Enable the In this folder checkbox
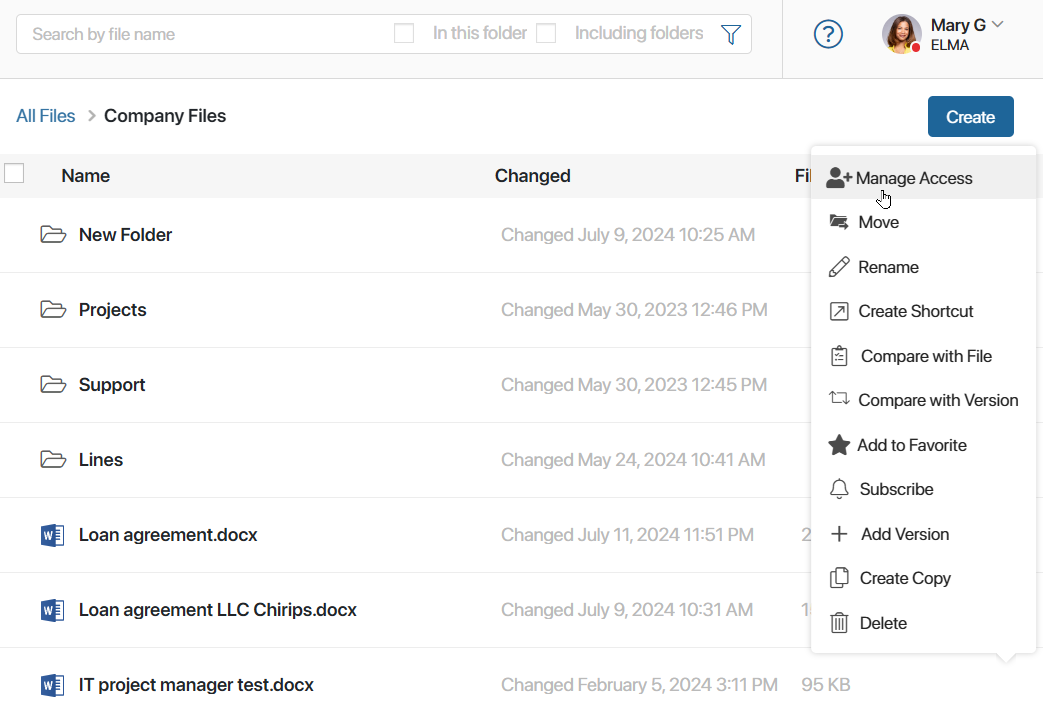The width and height of the screenshot is (1043, 720). pos(404,33)
